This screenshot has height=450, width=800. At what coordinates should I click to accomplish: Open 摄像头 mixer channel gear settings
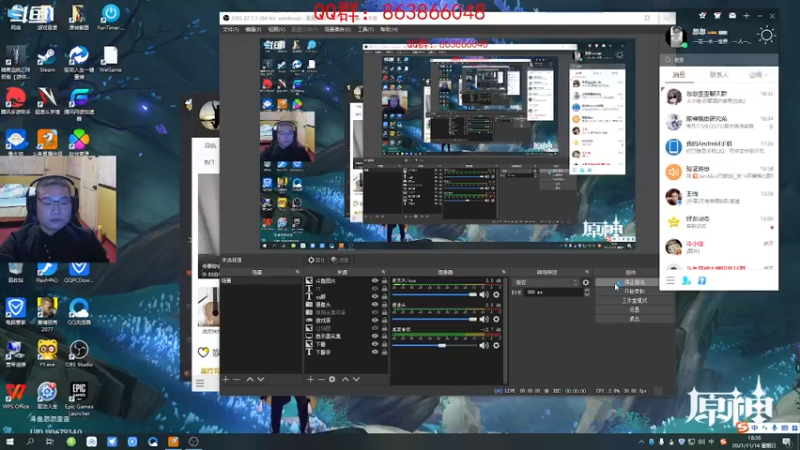496,319
